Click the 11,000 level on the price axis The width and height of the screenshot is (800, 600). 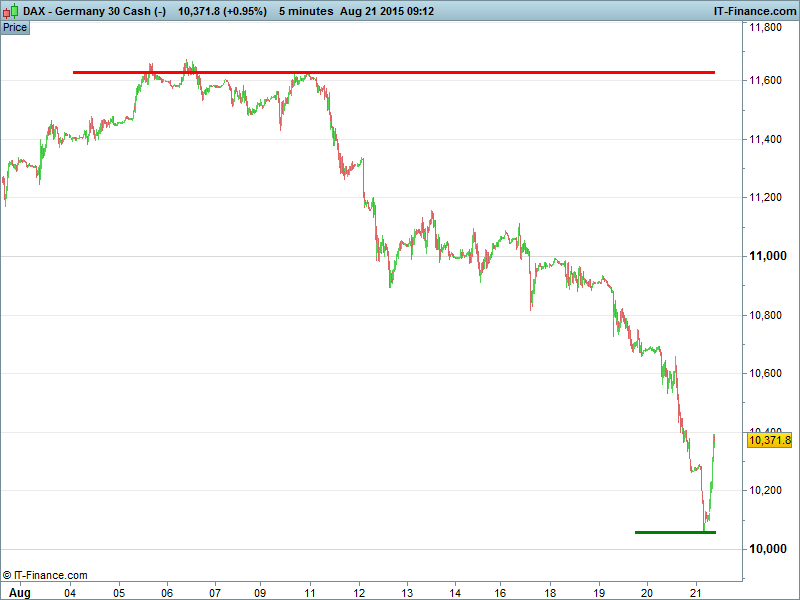tap(768, 257)
